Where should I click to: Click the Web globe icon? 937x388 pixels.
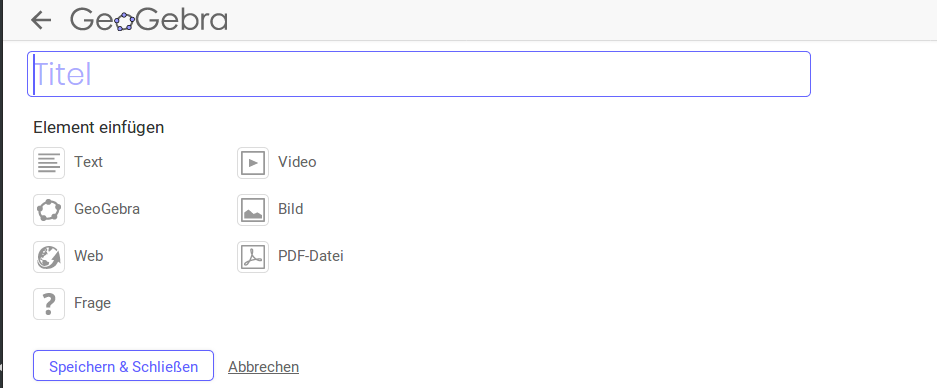coord(49,257)
